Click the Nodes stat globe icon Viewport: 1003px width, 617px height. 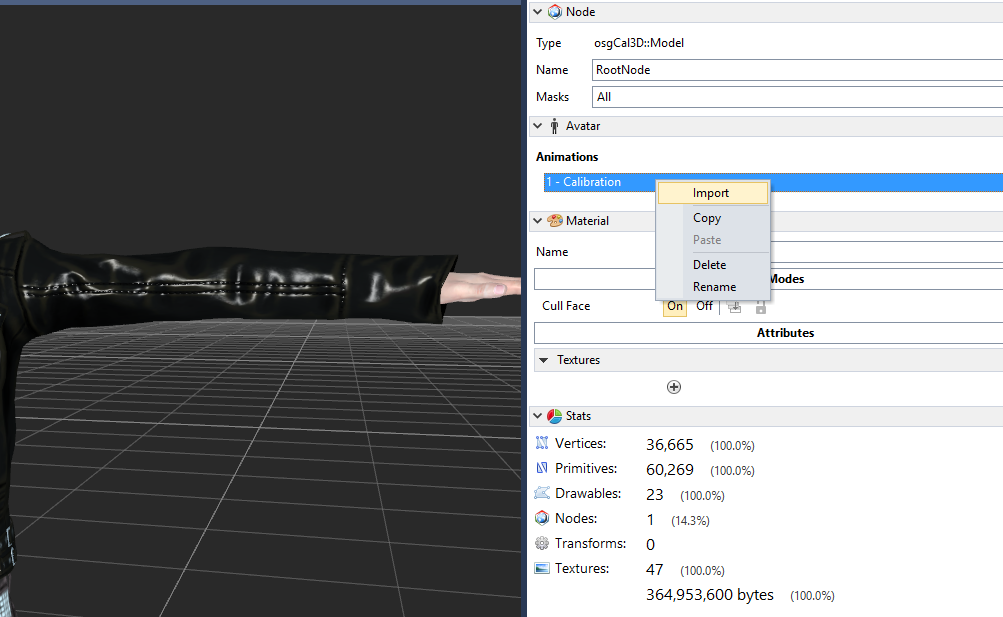pyautogui.click(x=542, y=517)
